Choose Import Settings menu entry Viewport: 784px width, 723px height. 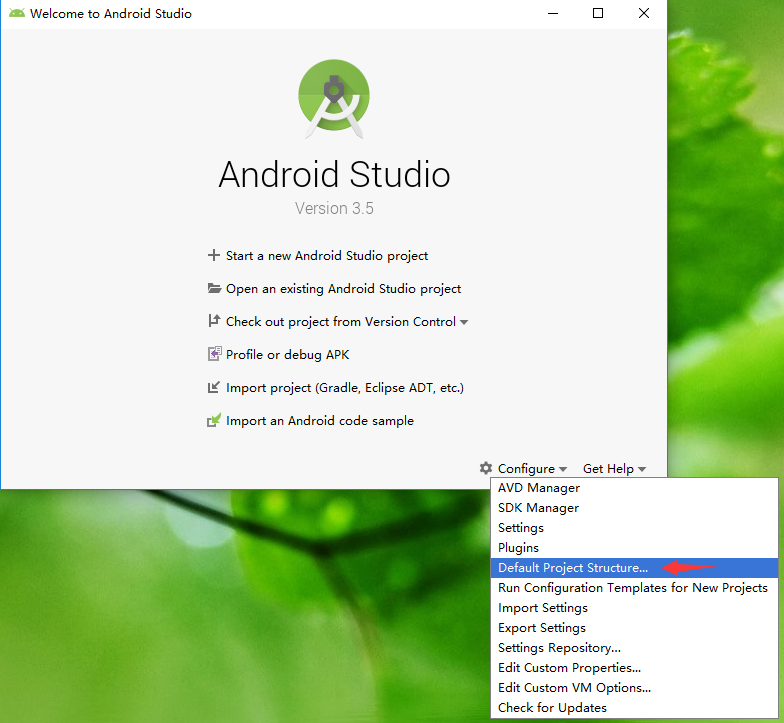[x=634, y=608]
